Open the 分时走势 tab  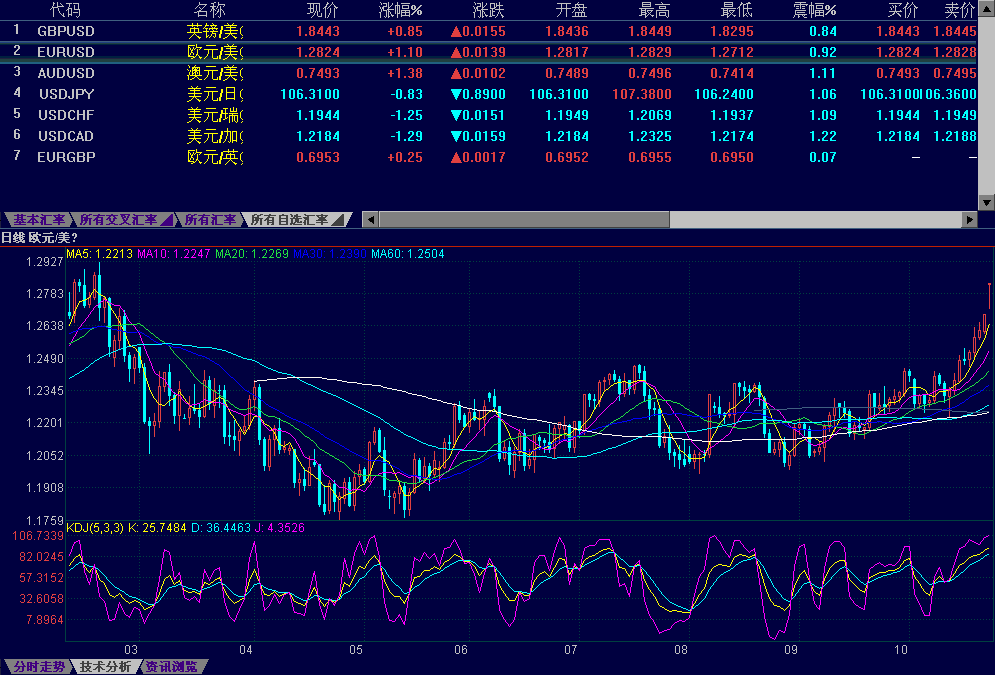coord(36,667)
